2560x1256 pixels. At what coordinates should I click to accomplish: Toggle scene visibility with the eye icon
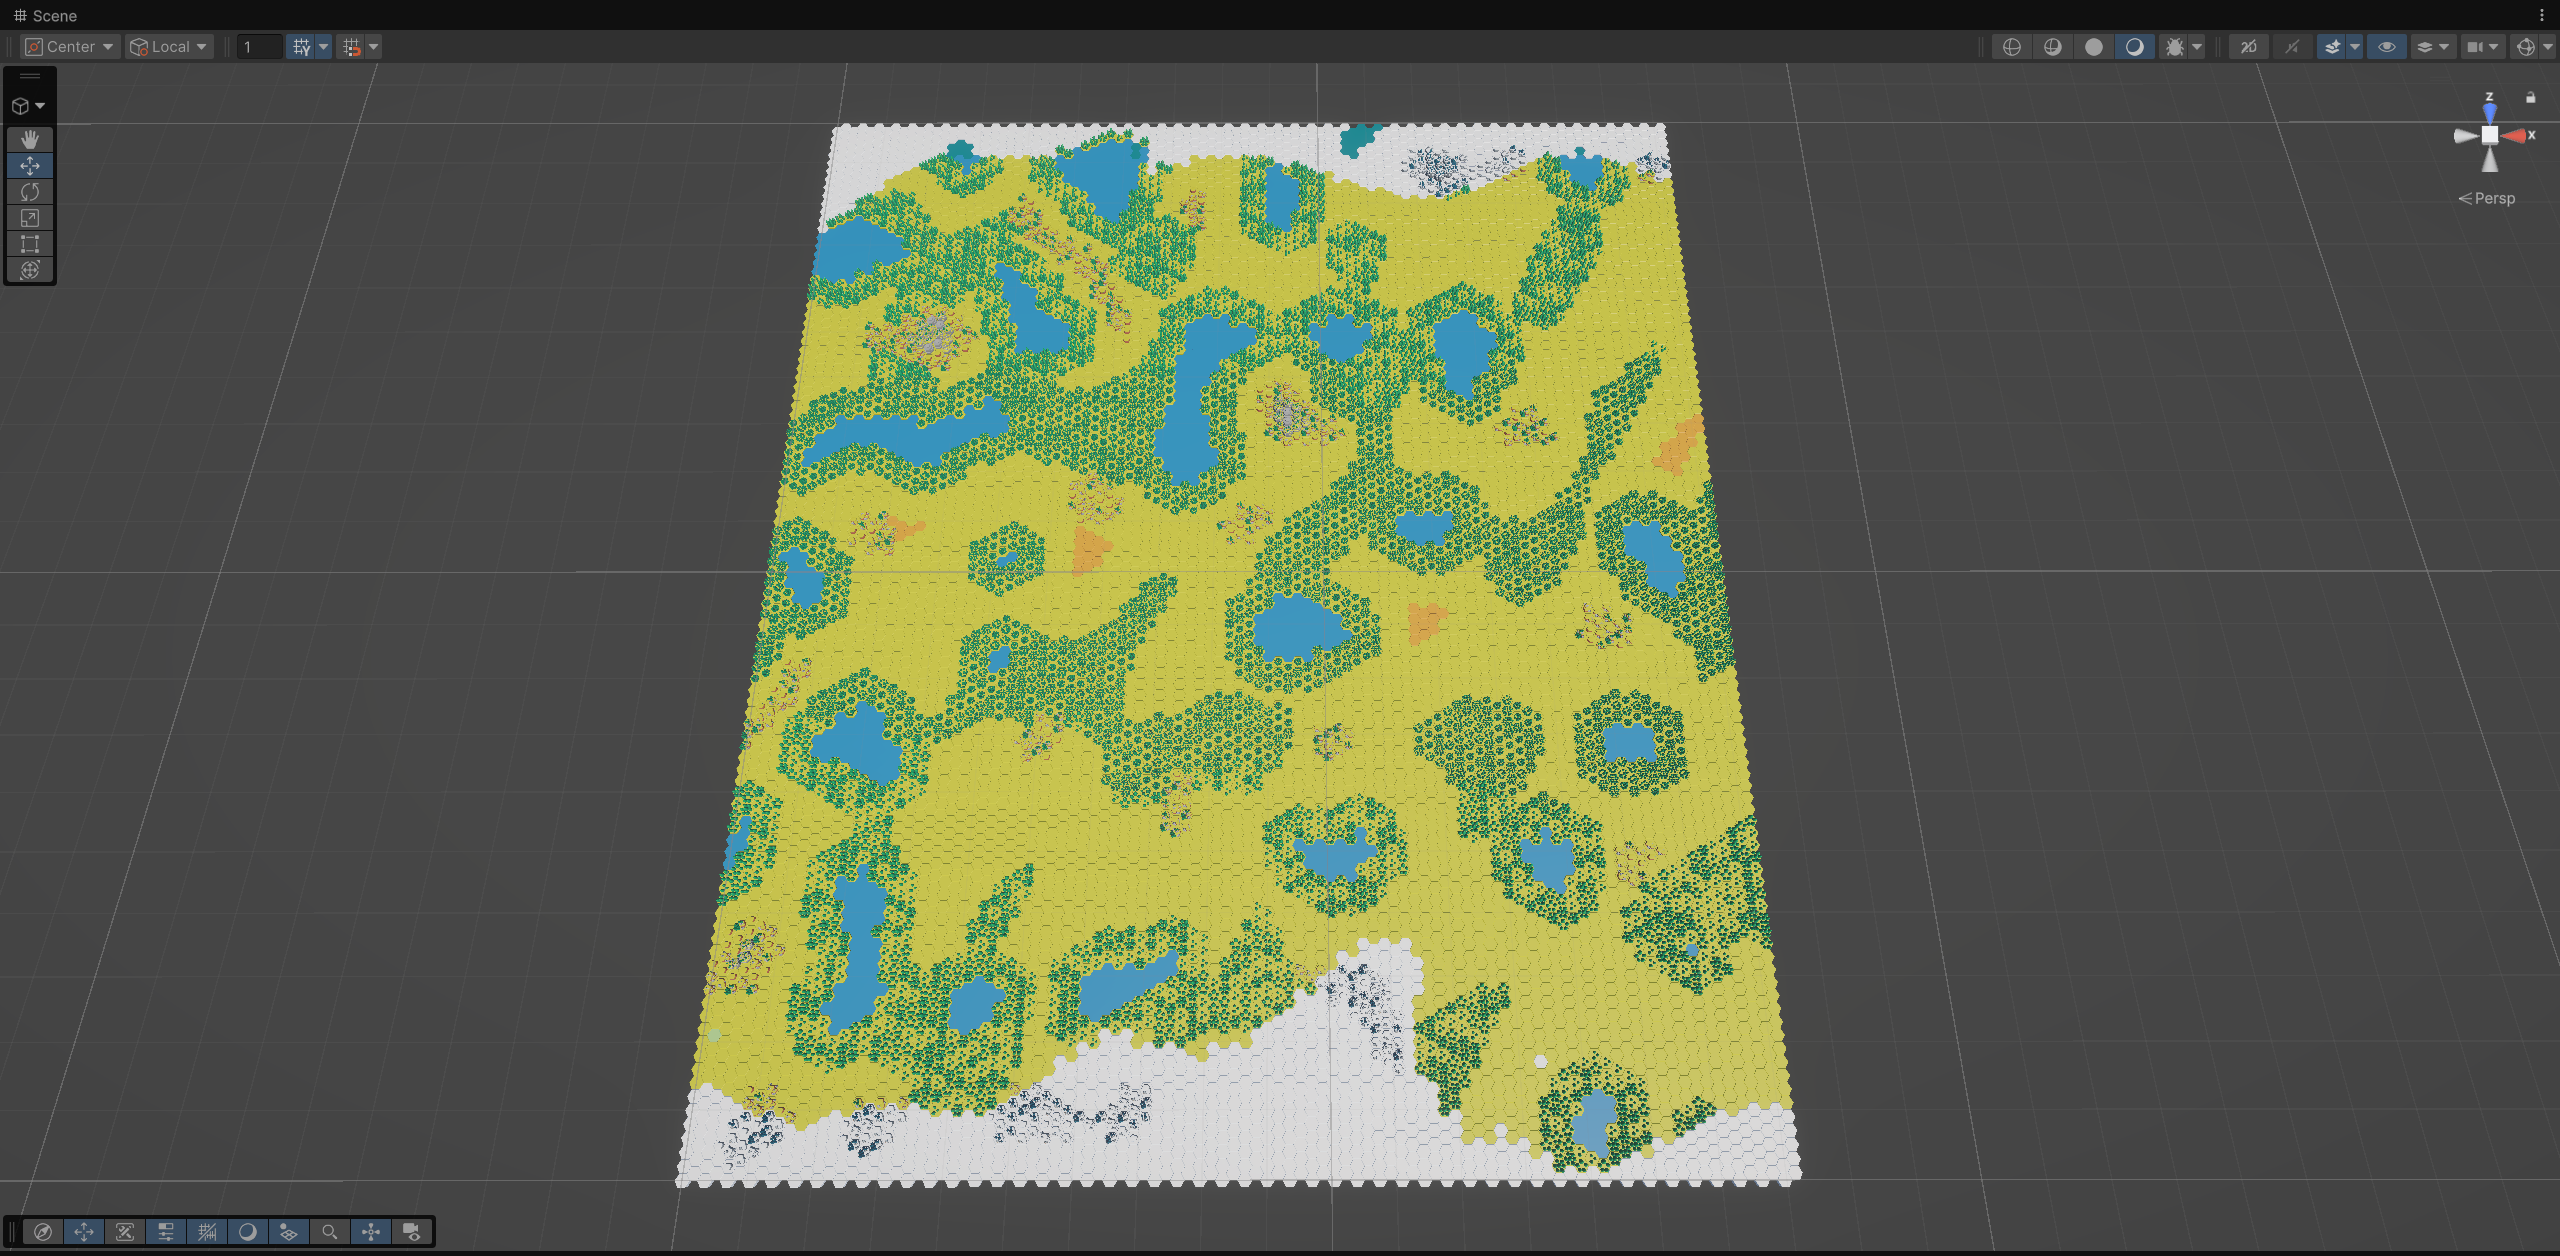tap(2388, 46)
